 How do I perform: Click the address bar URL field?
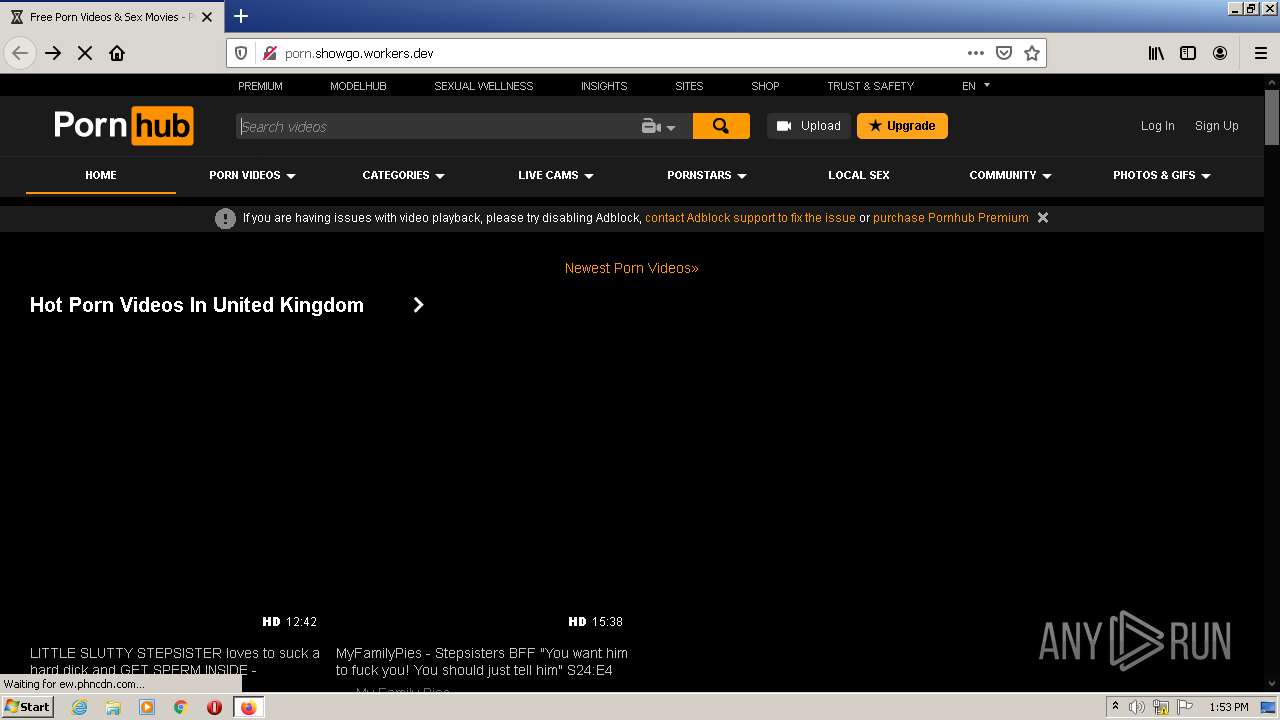(x=620, y=53)
